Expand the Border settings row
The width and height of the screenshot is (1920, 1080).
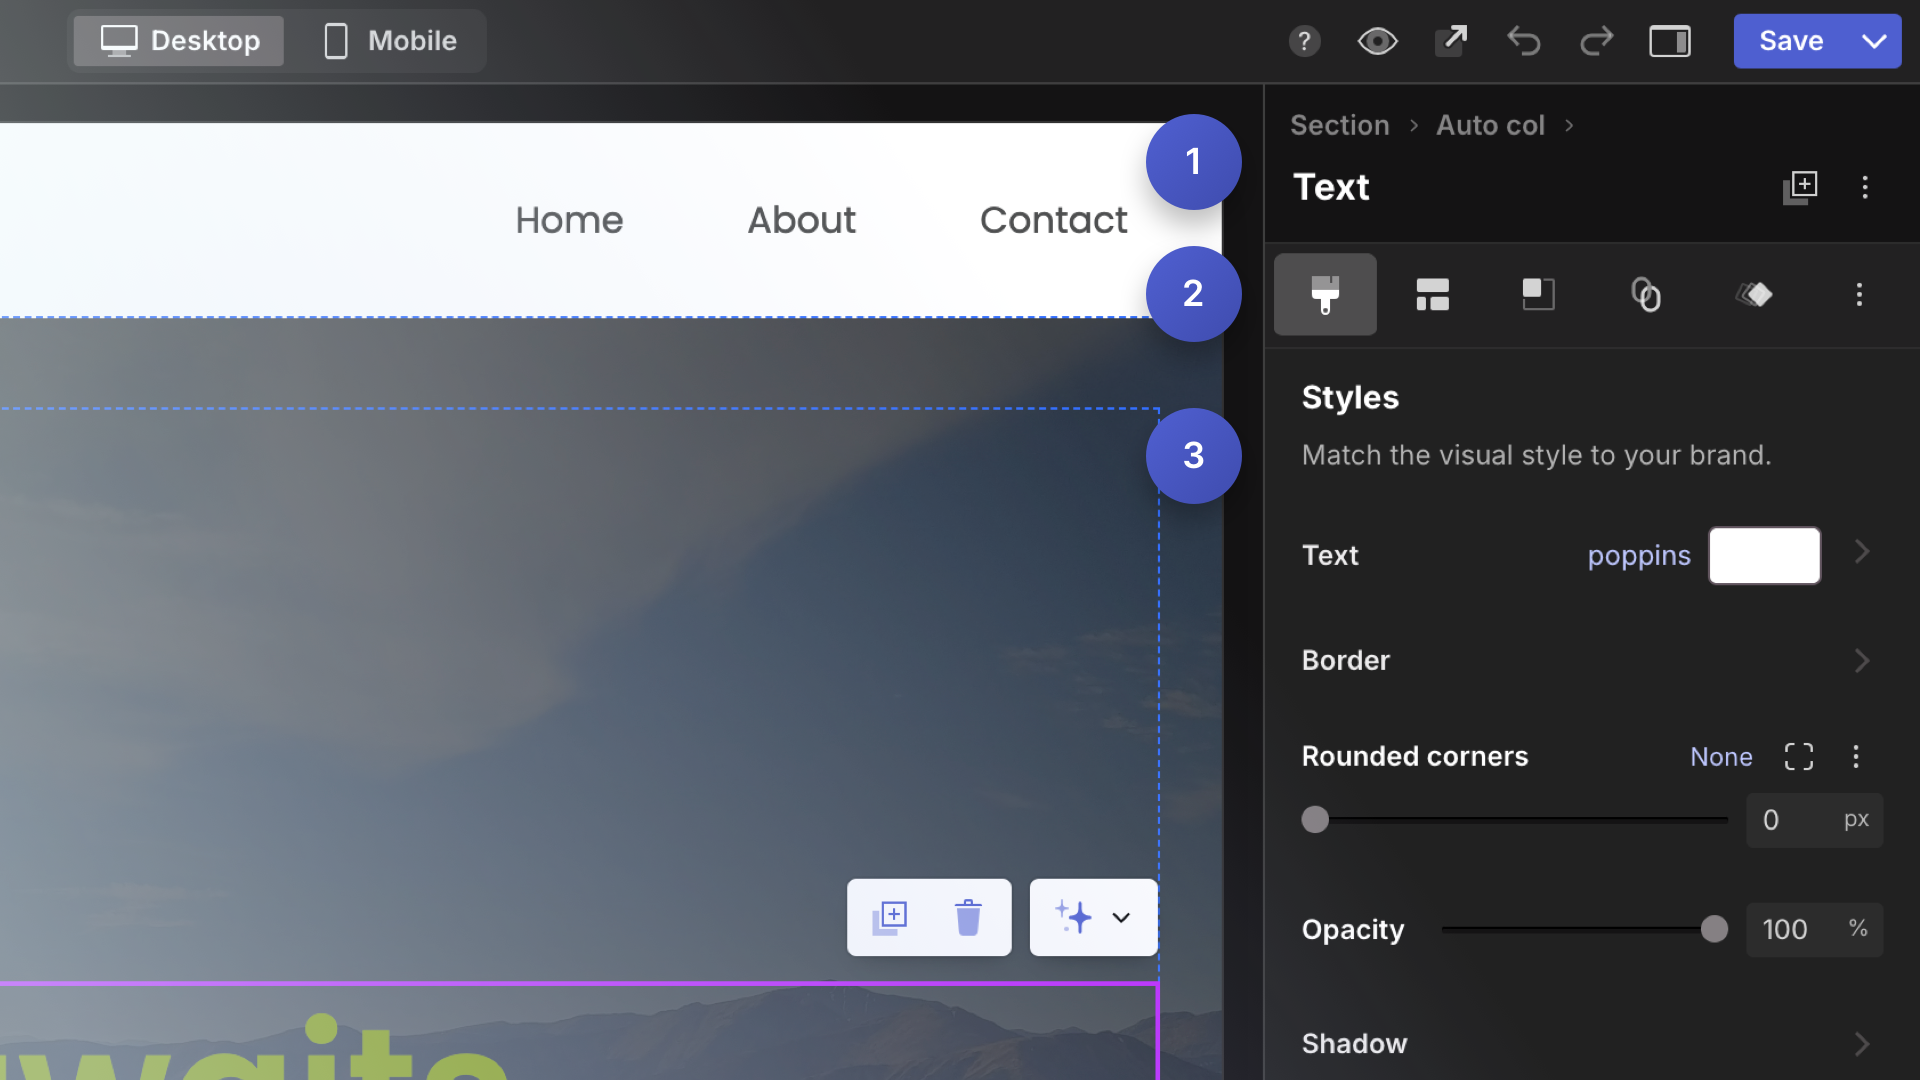1861,660
